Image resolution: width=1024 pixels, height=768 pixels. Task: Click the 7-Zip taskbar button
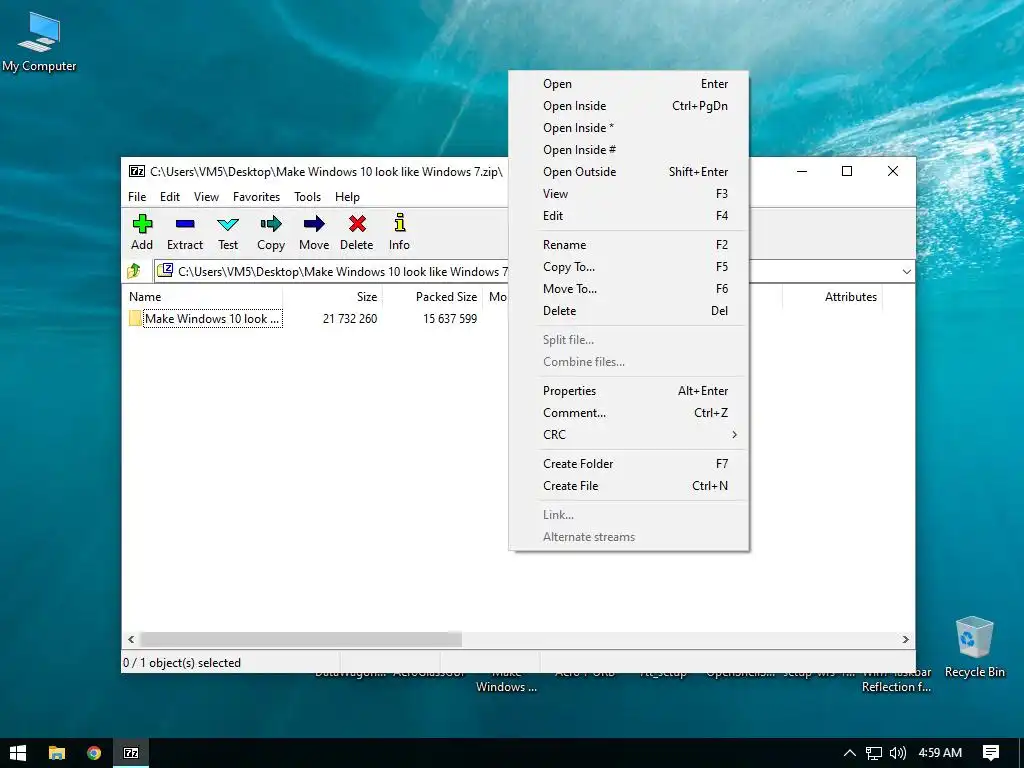pos(131,753)
